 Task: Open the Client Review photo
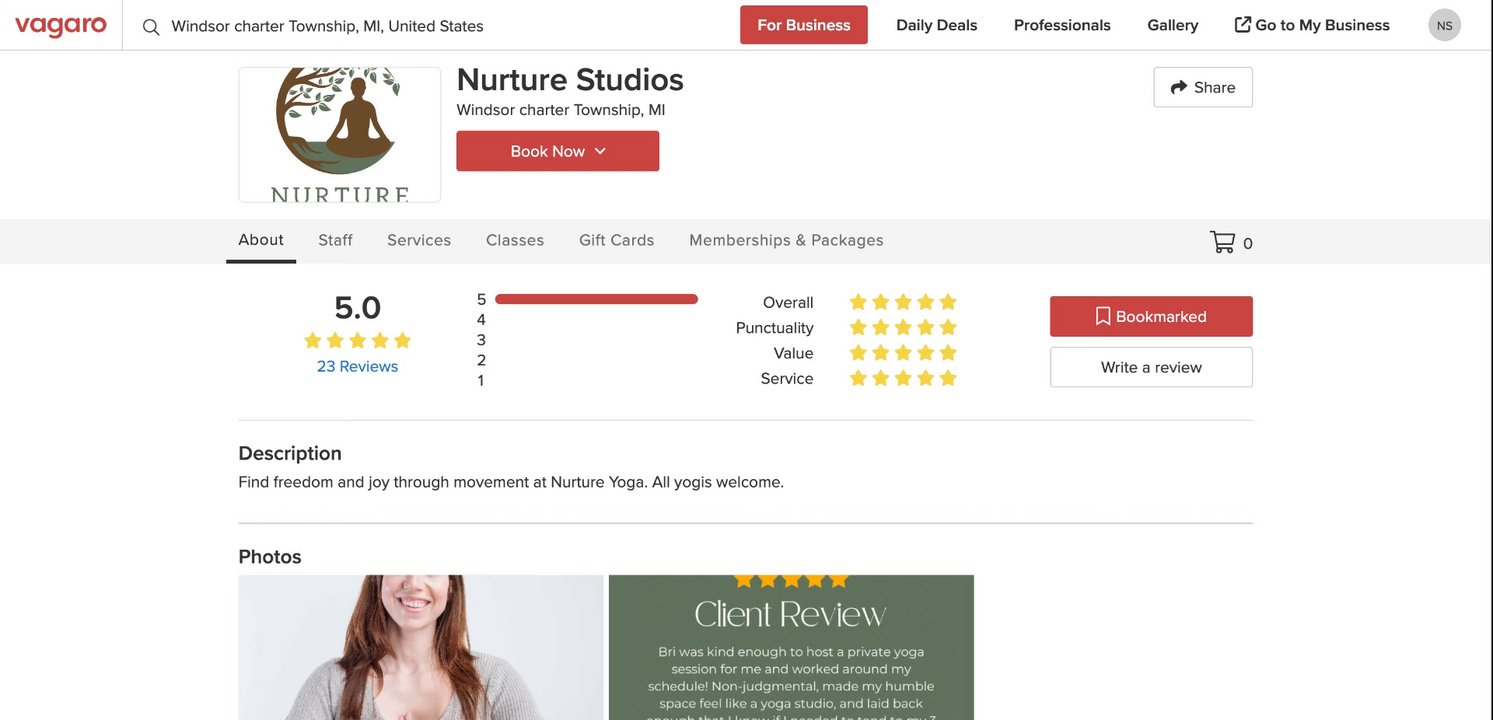pos(791,647)
